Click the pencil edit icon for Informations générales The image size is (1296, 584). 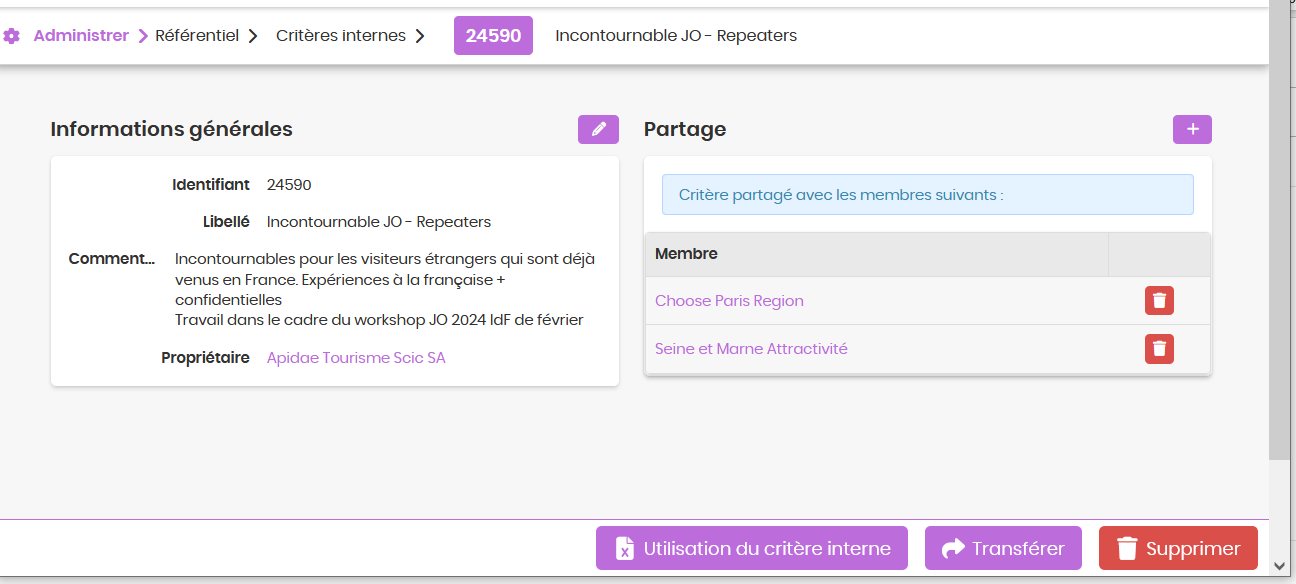tap(598, 130)
